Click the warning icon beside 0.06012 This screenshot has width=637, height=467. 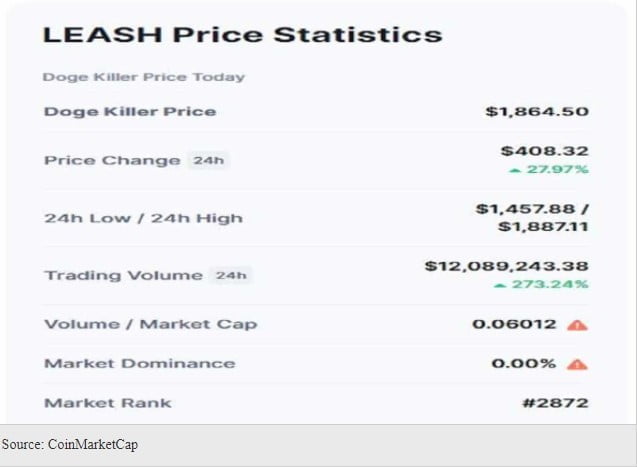[577, 324]
